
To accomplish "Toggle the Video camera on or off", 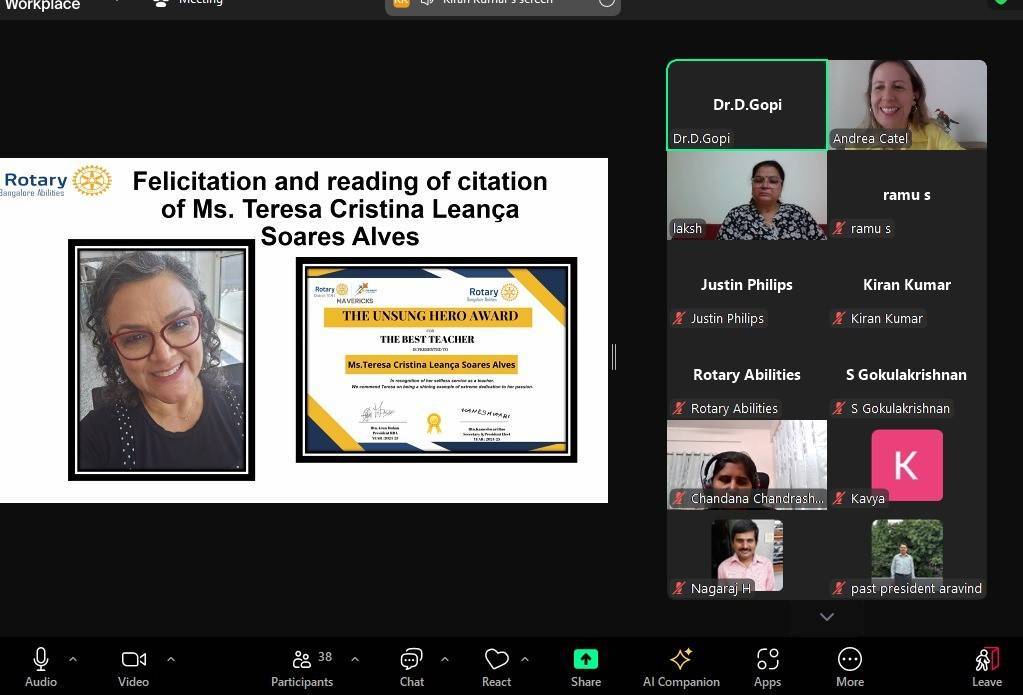I will pos(133,660).
